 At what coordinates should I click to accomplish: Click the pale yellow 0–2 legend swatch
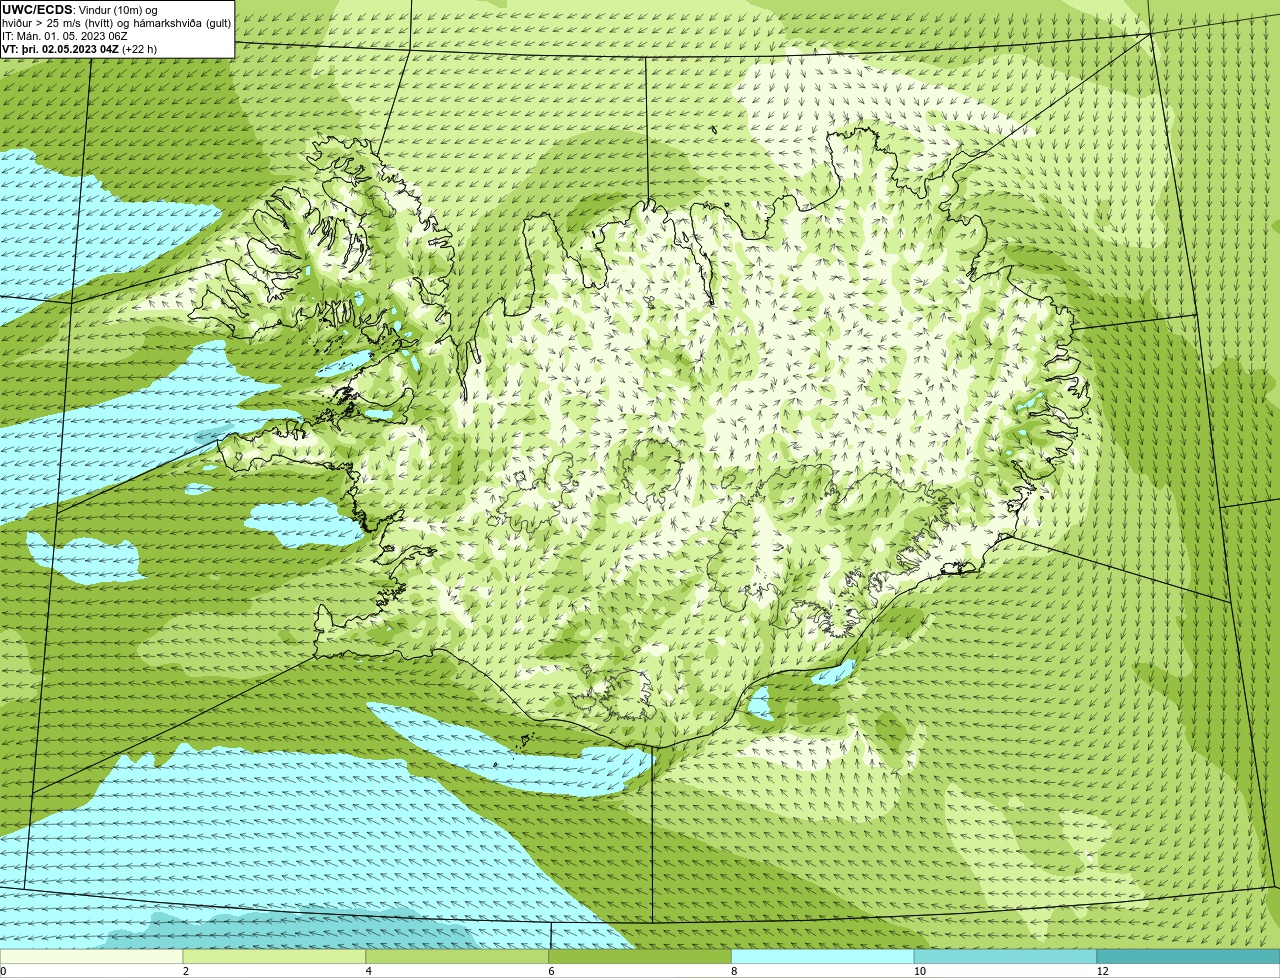coord(91,956)
